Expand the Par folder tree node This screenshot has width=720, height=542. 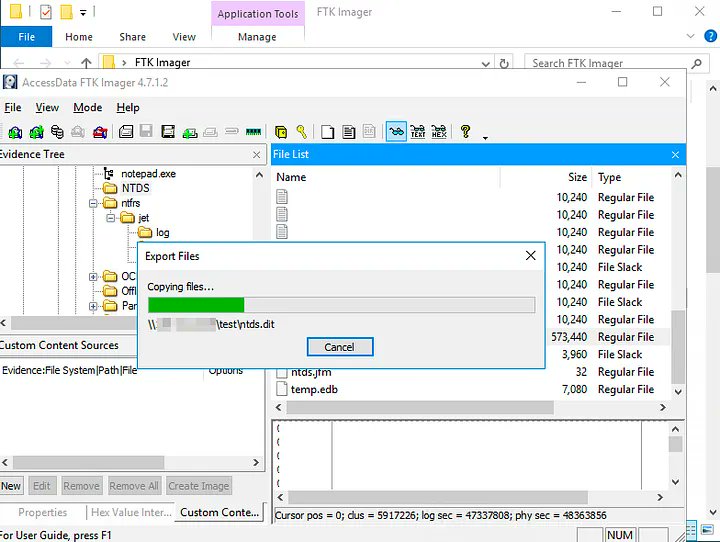click(93, 306)
